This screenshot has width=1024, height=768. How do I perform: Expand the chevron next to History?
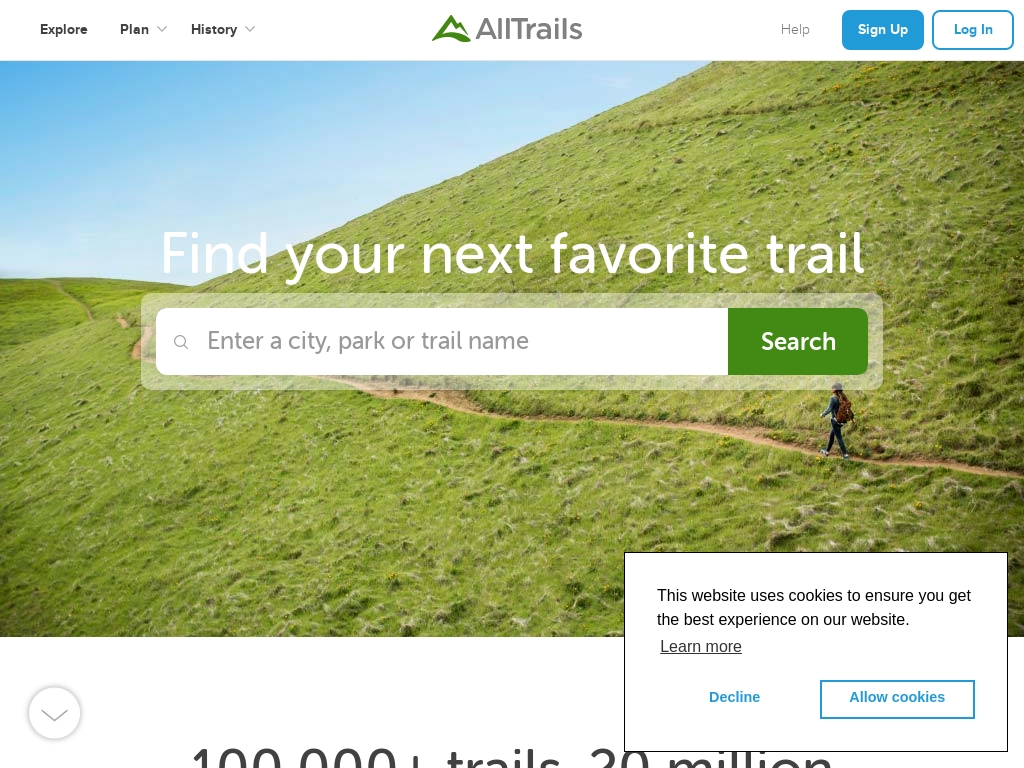[249, 29]
